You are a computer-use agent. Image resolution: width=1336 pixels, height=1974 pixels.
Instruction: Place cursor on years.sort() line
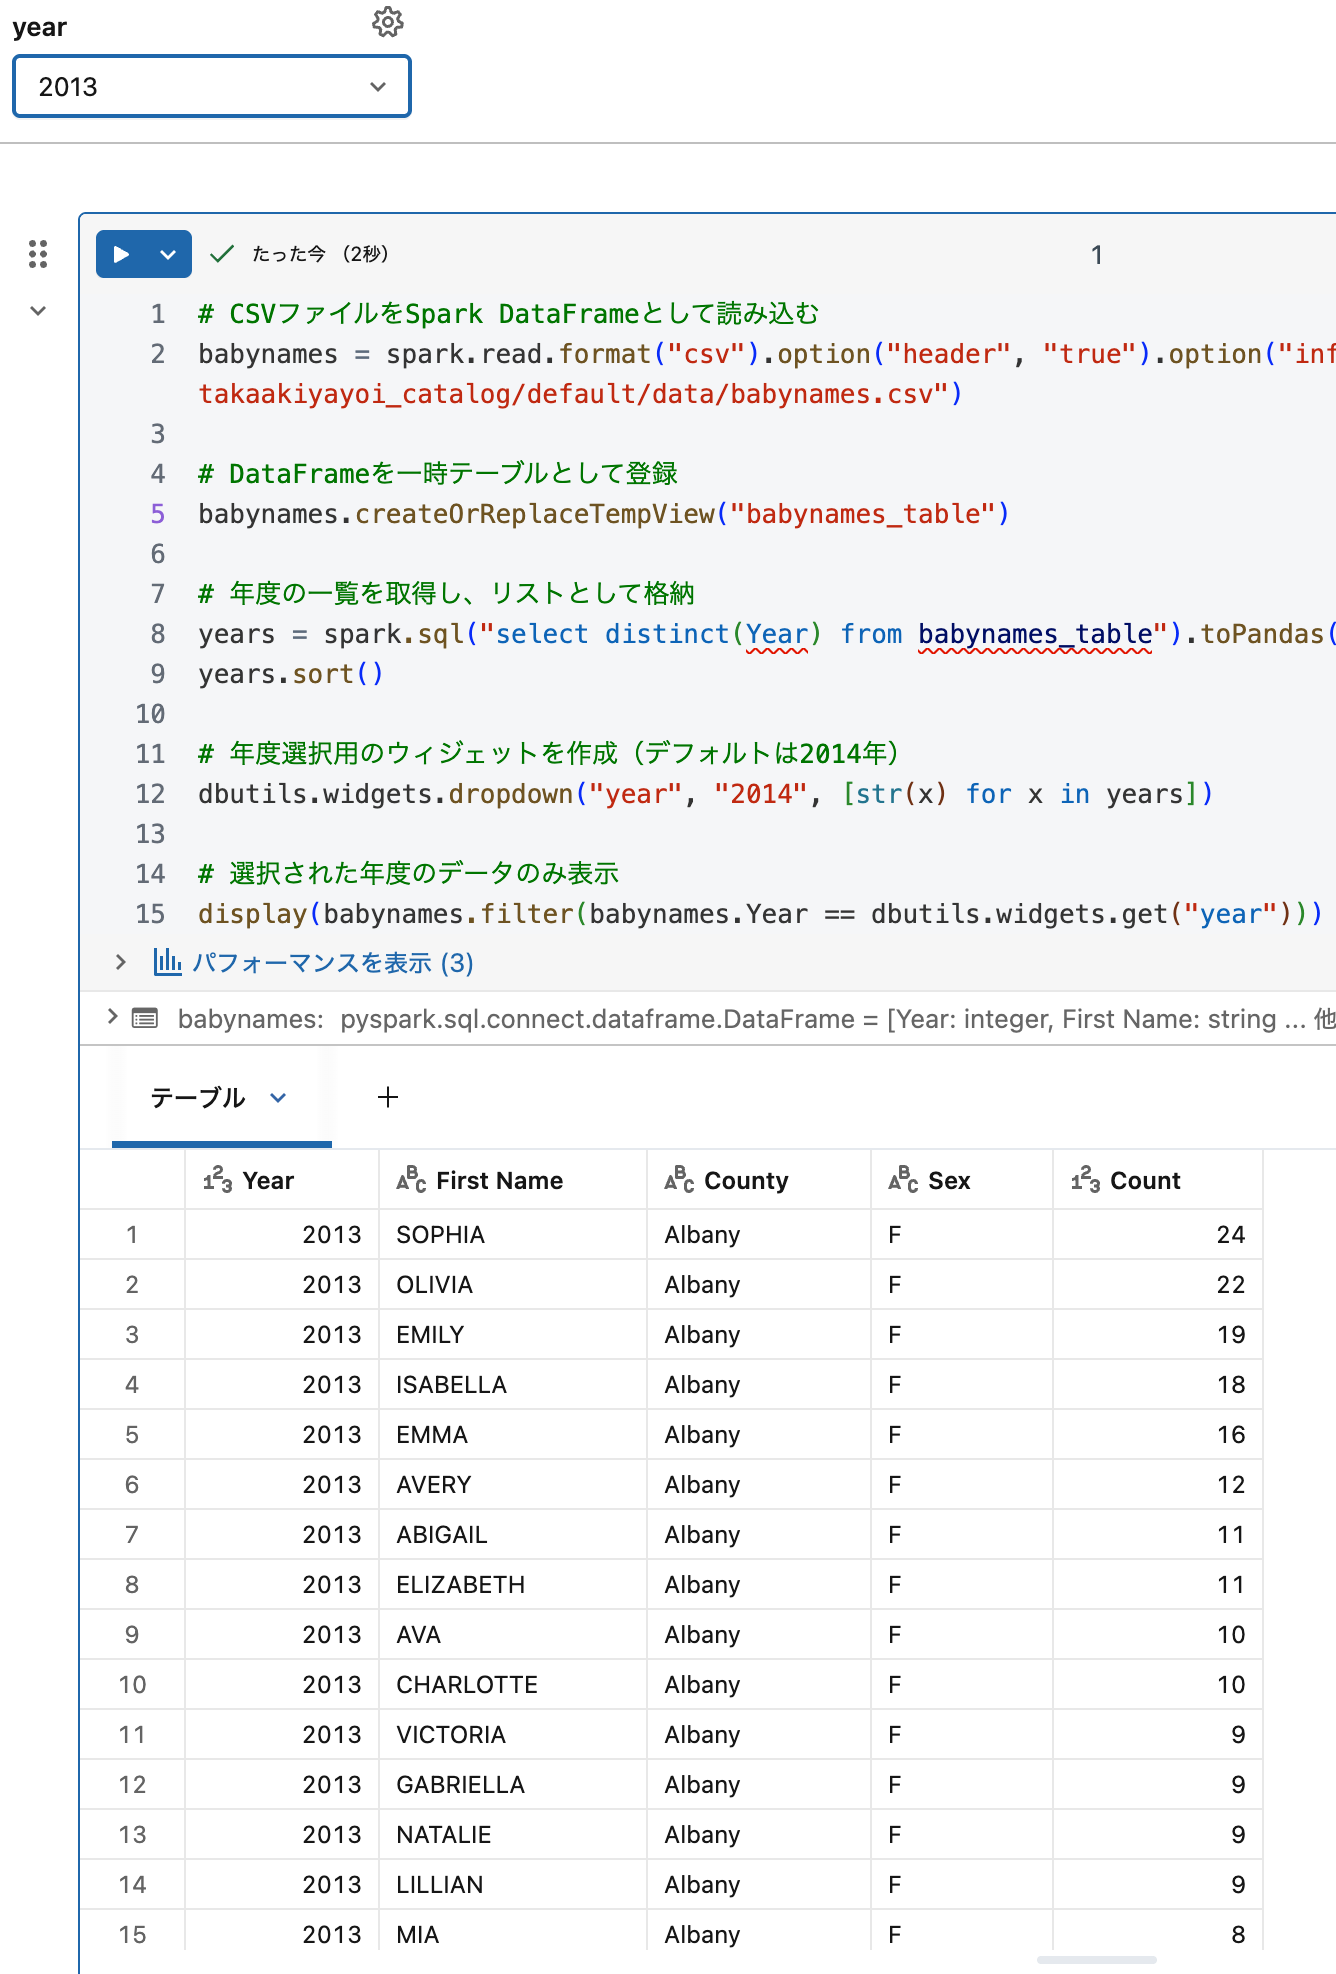point(291,674)
